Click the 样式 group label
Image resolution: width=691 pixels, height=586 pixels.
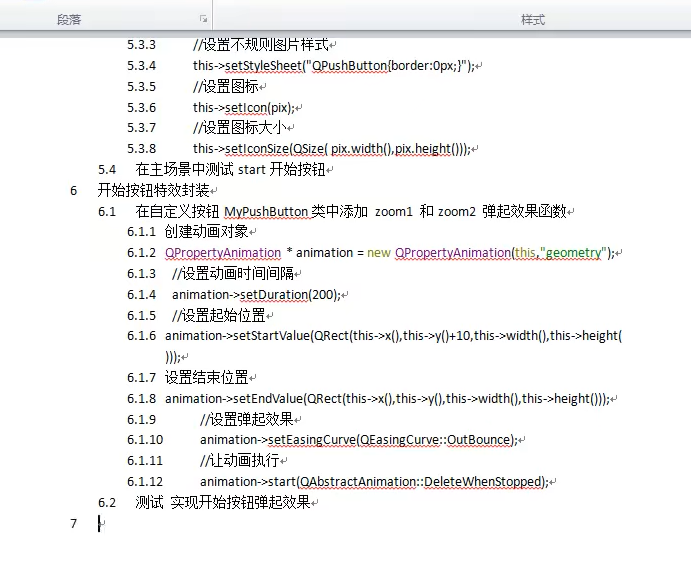click(533, 19)
